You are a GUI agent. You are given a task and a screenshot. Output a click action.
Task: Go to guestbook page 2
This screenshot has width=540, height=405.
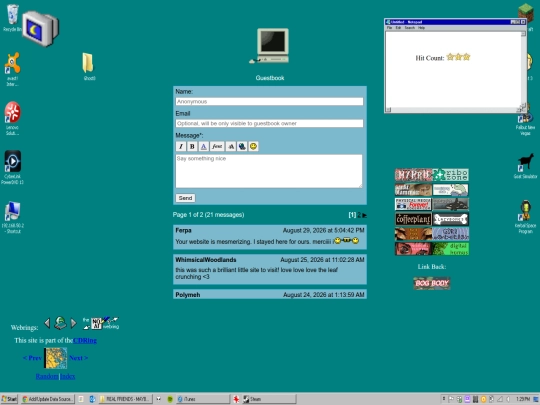(x=359, y=215)
